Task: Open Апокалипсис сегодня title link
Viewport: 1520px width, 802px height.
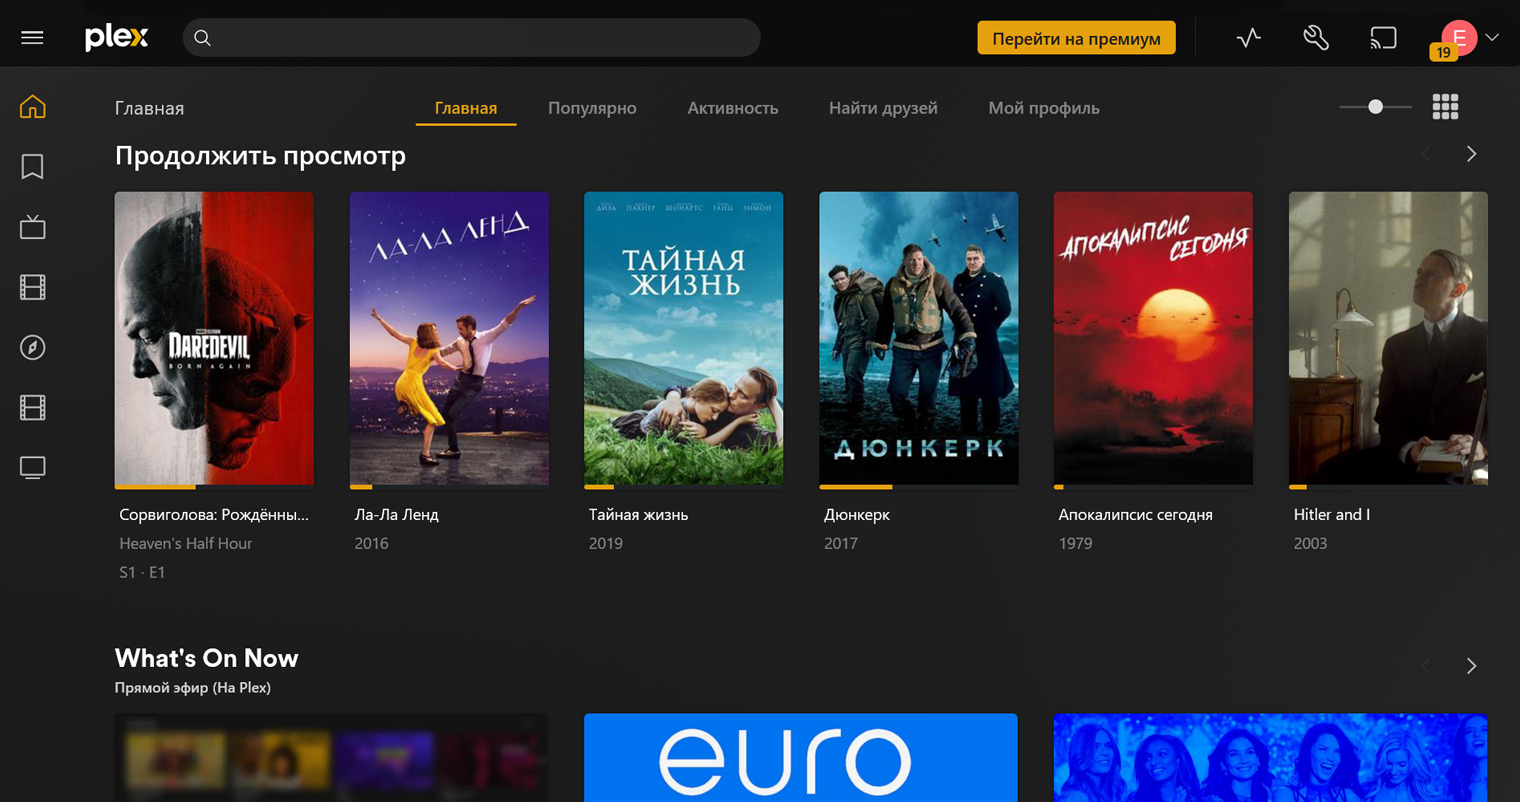Action: click(x=1135, y=515)
